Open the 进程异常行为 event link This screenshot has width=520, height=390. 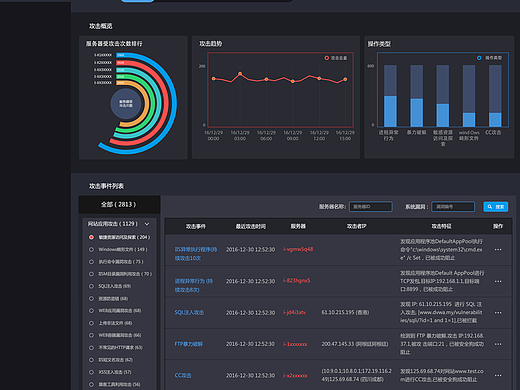(193, 285)
